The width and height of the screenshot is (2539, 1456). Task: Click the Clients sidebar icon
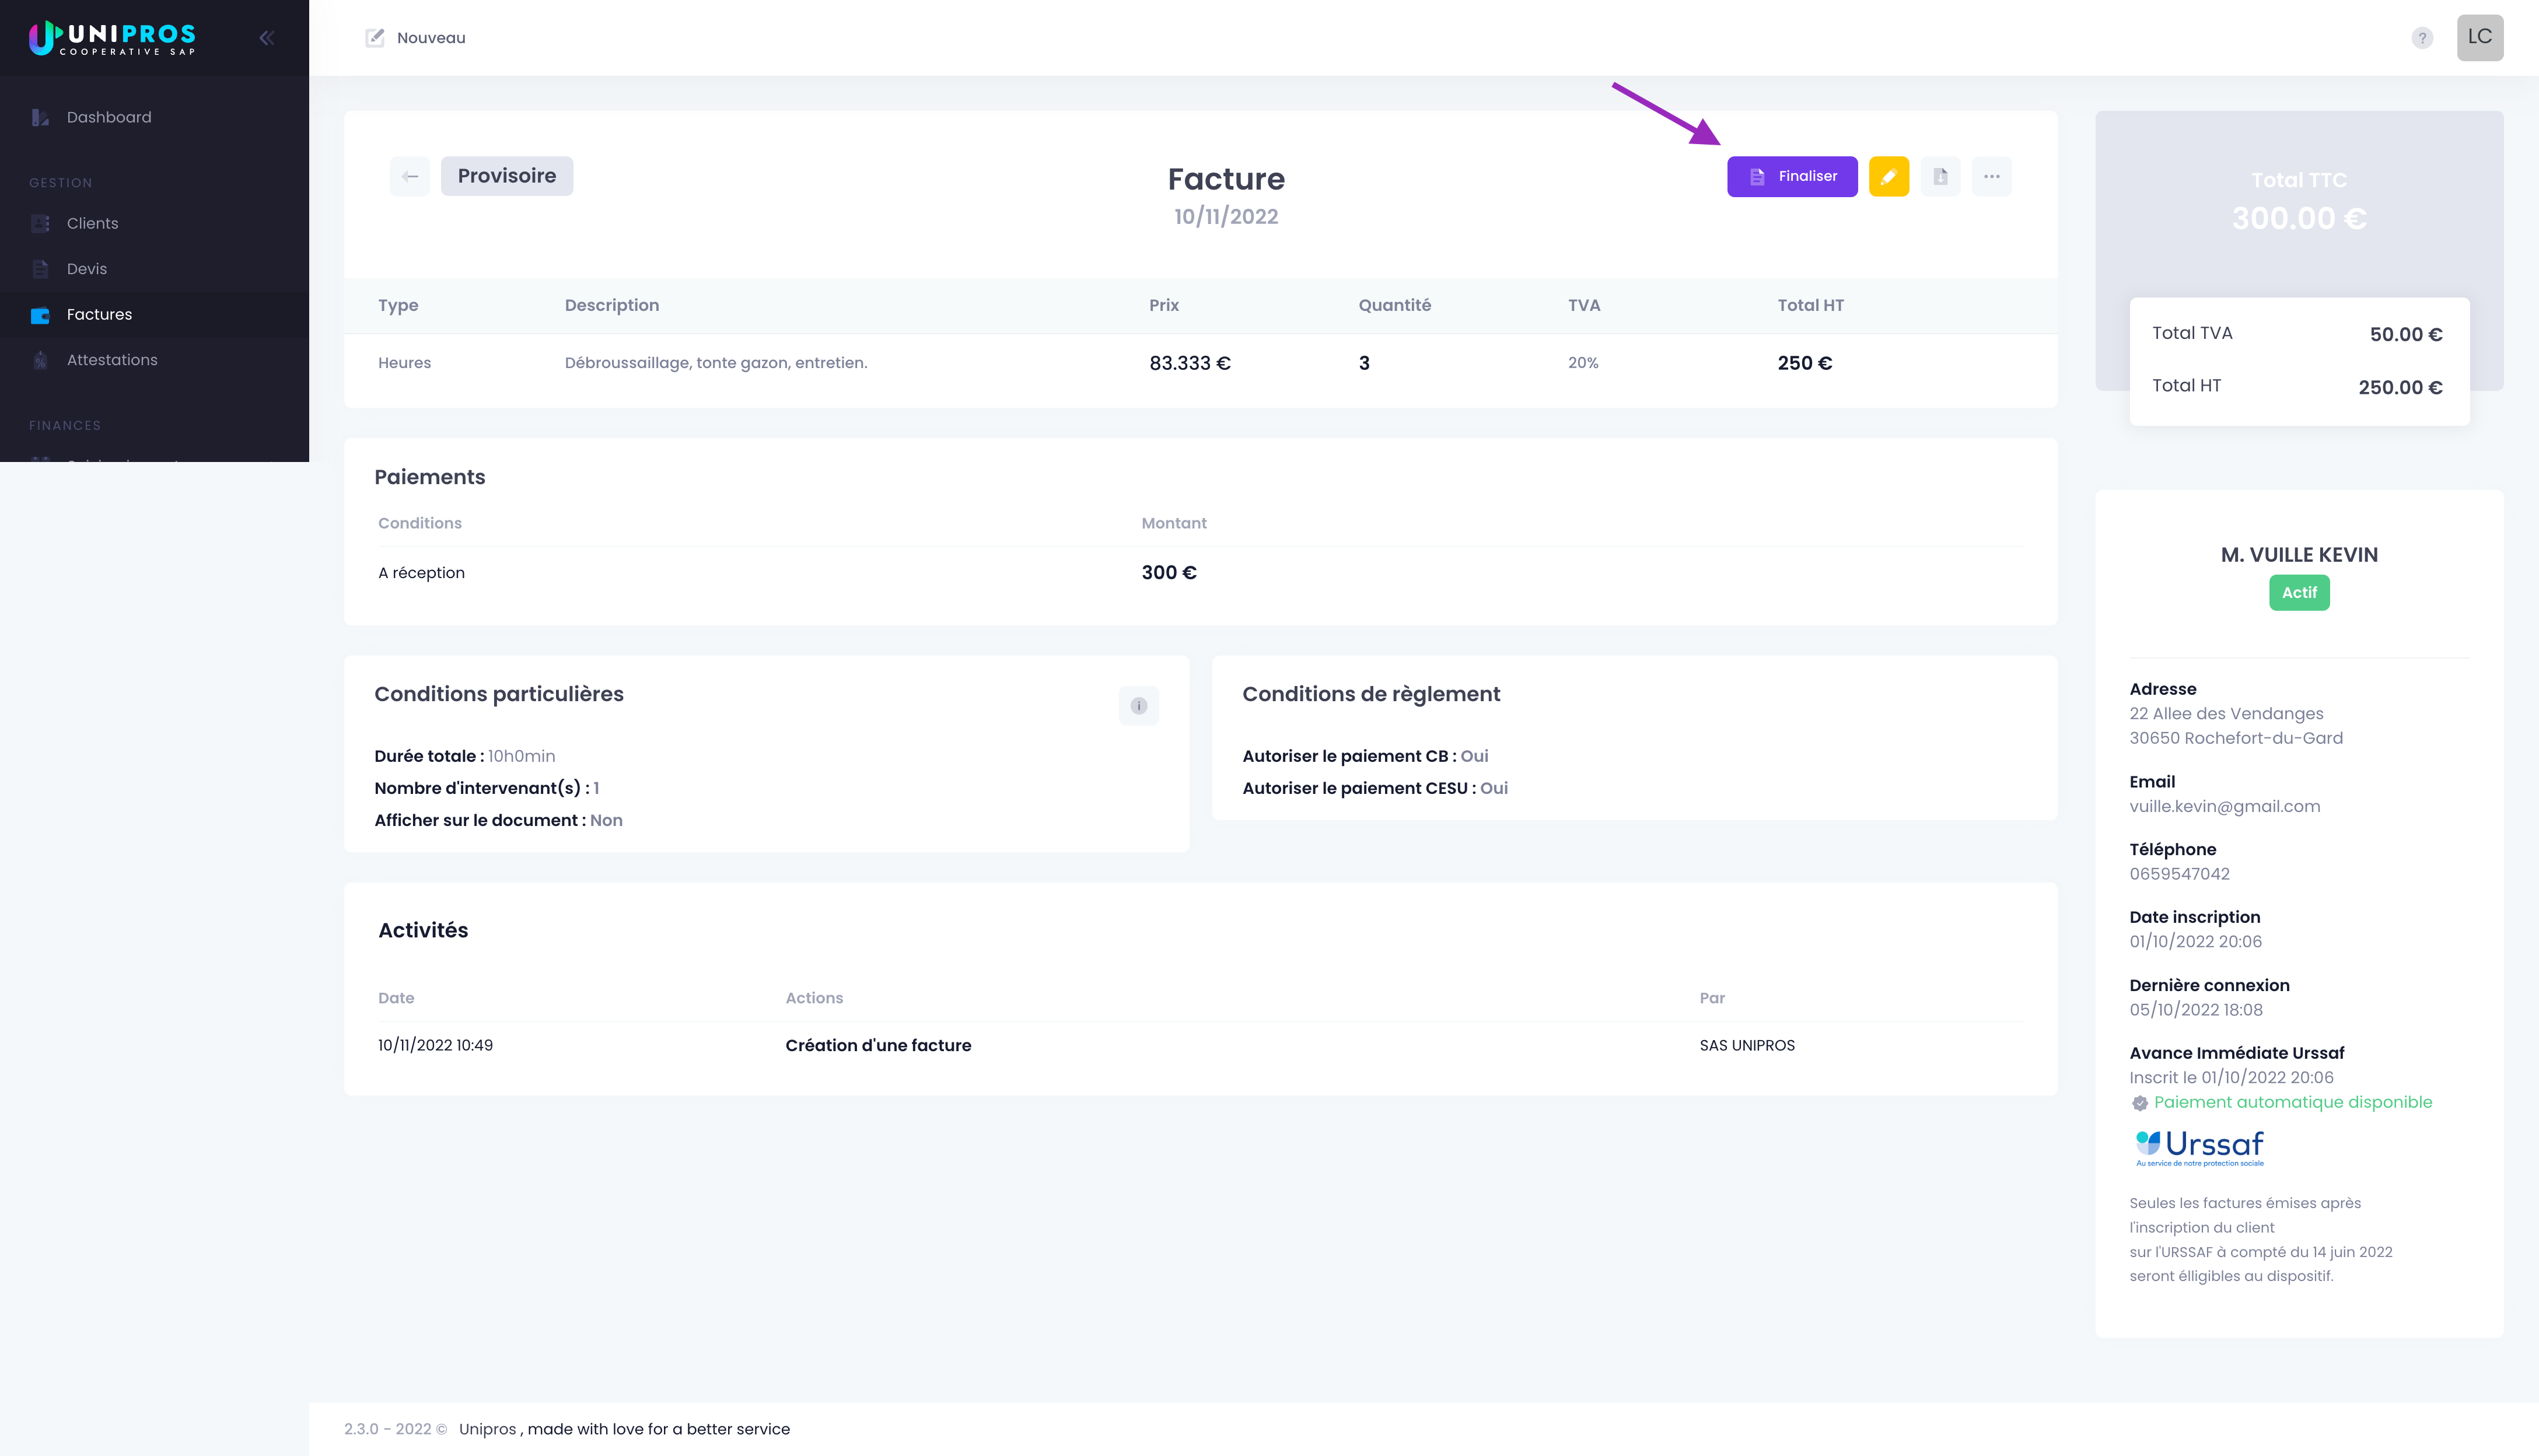click(x=40, y=223)
